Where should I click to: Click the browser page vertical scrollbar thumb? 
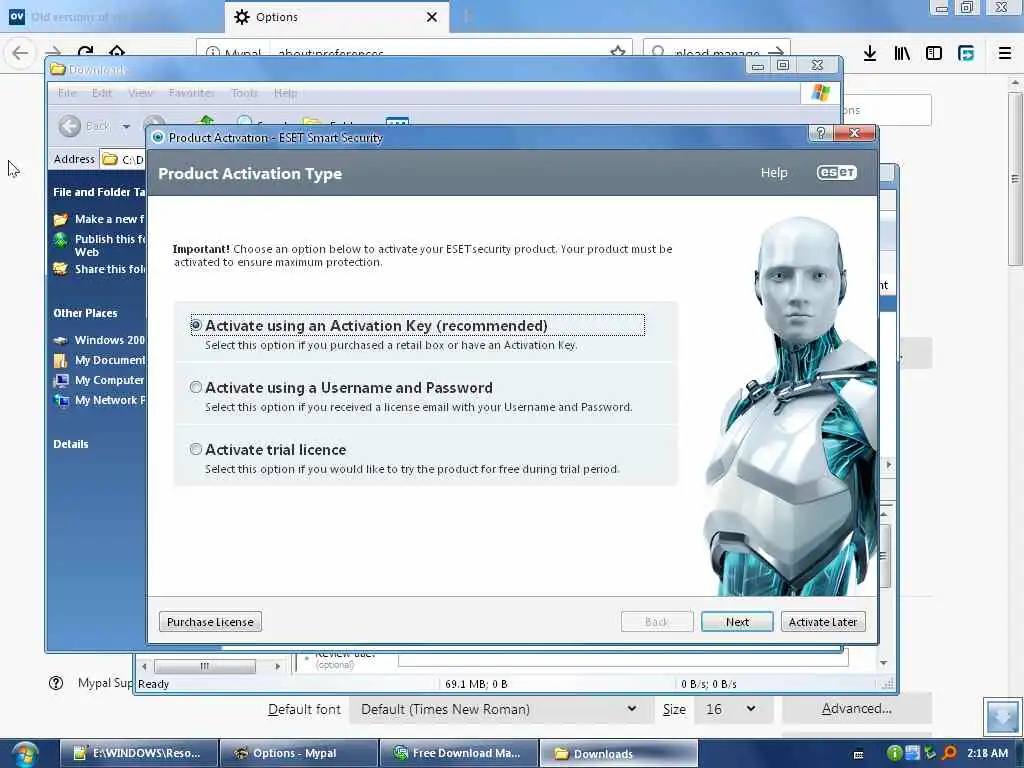[1014, 178]
